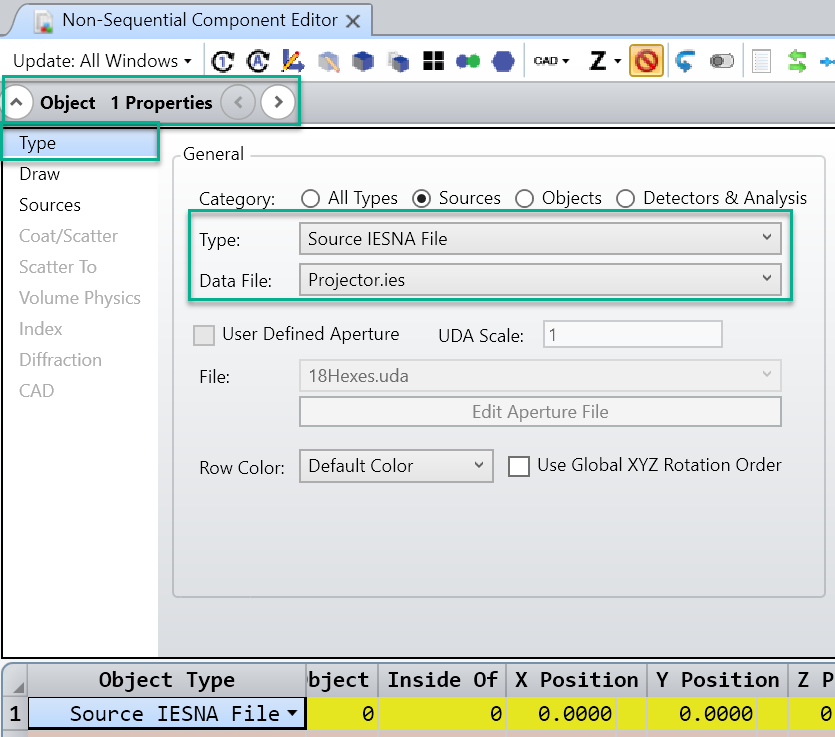Open the Data File dropdown showing Projector.ies
The image size is (835, 737).
(x=540, y=280)
